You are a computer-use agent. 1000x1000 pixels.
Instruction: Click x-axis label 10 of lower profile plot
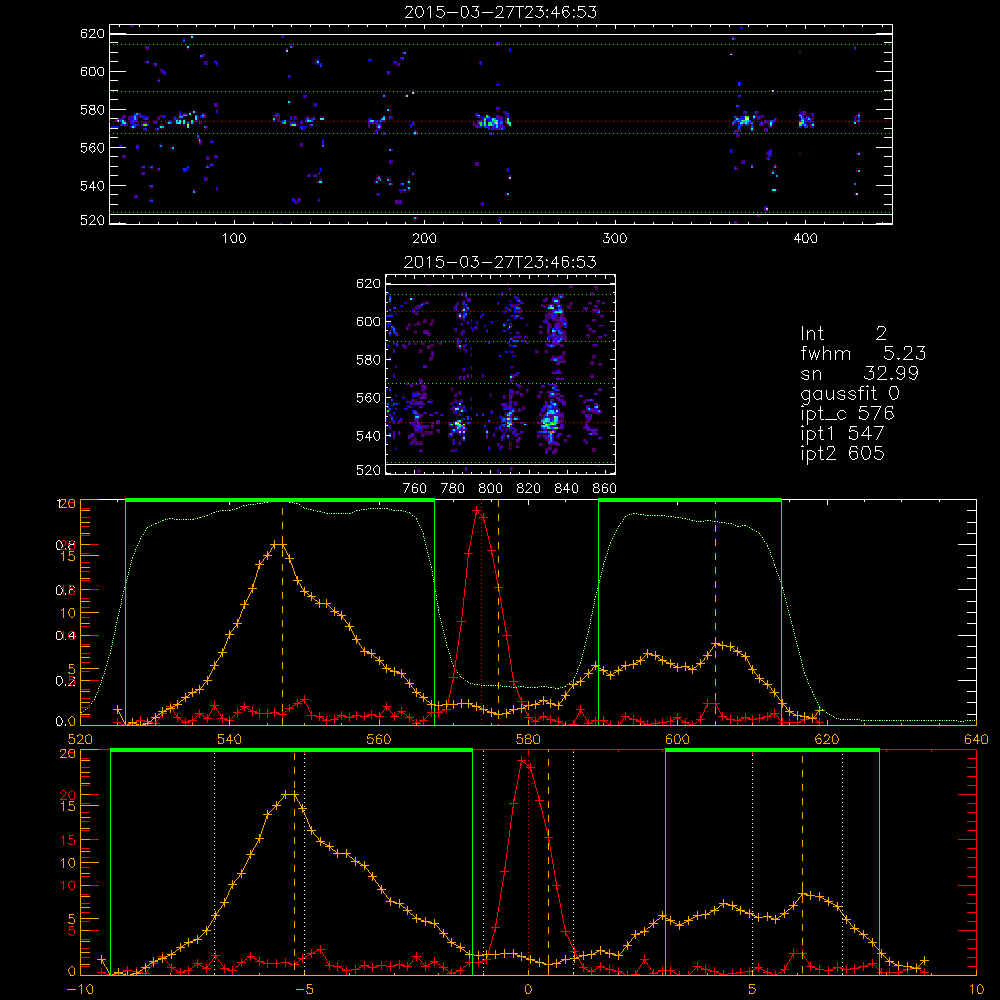click(976, 990)
